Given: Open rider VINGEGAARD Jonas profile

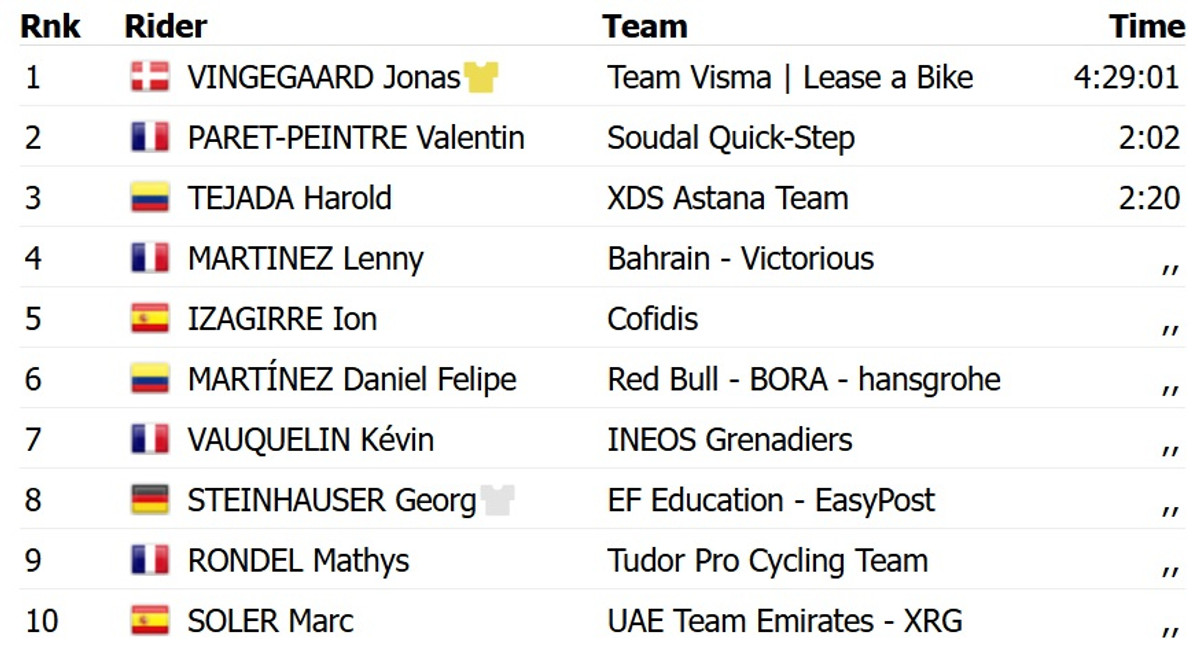Looking at the screenshot, I should pos(323,77).
